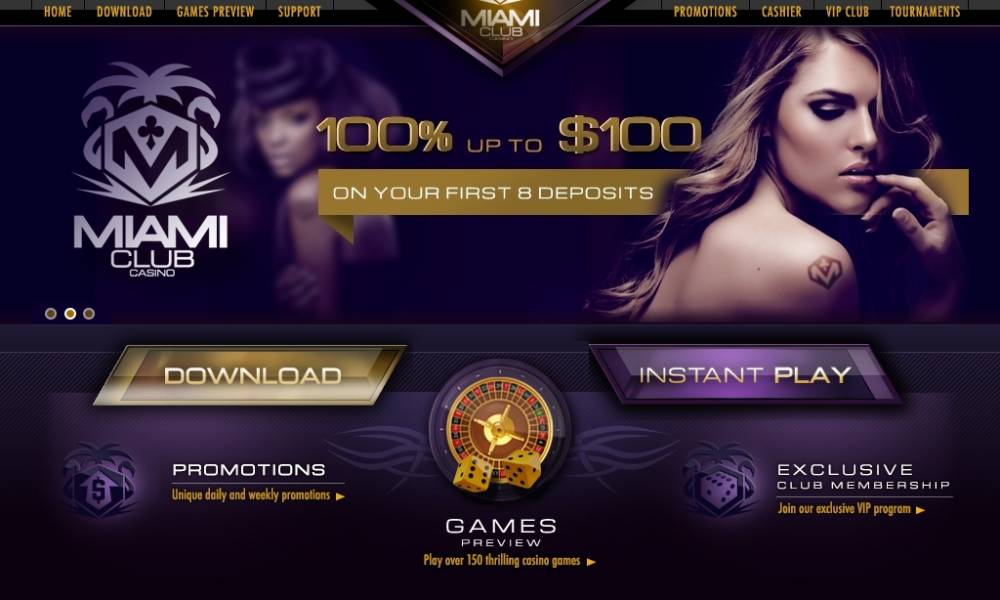Image resolution: width=1000 pixels, height=600 pixels.
Task: Open the Support menu item
Action: pos(299,11)
